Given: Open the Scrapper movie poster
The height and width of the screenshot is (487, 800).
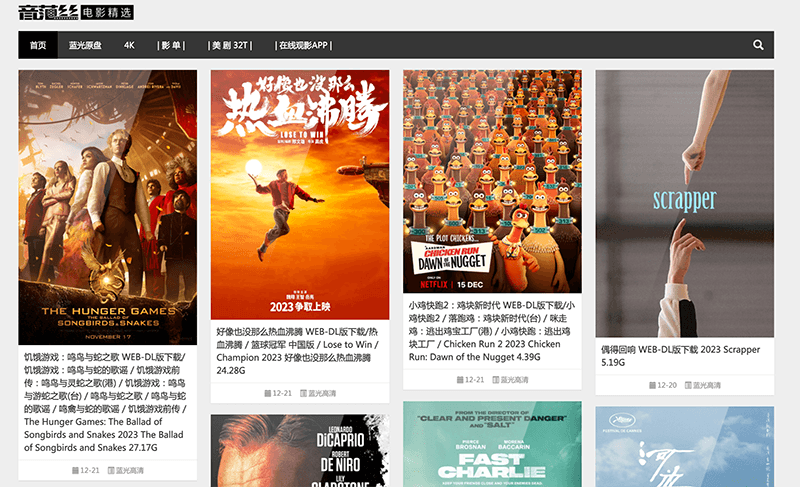Looking at the screenshot, I should click(685, 203).
